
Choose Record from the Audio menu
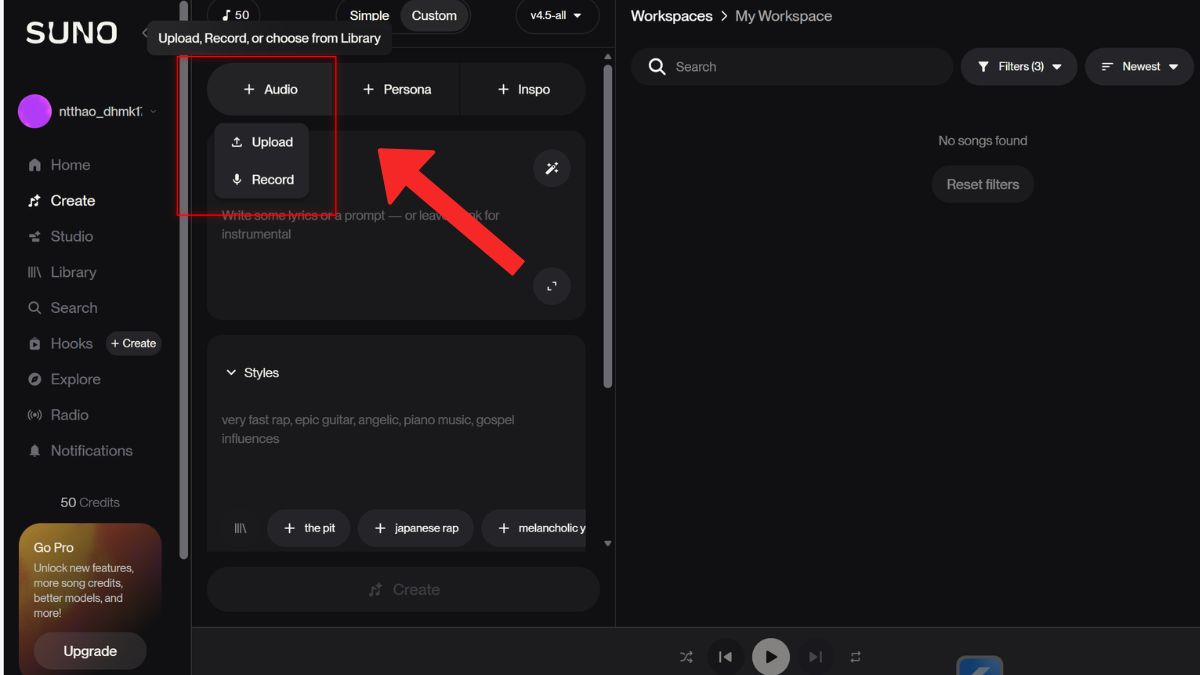[262, 180]
